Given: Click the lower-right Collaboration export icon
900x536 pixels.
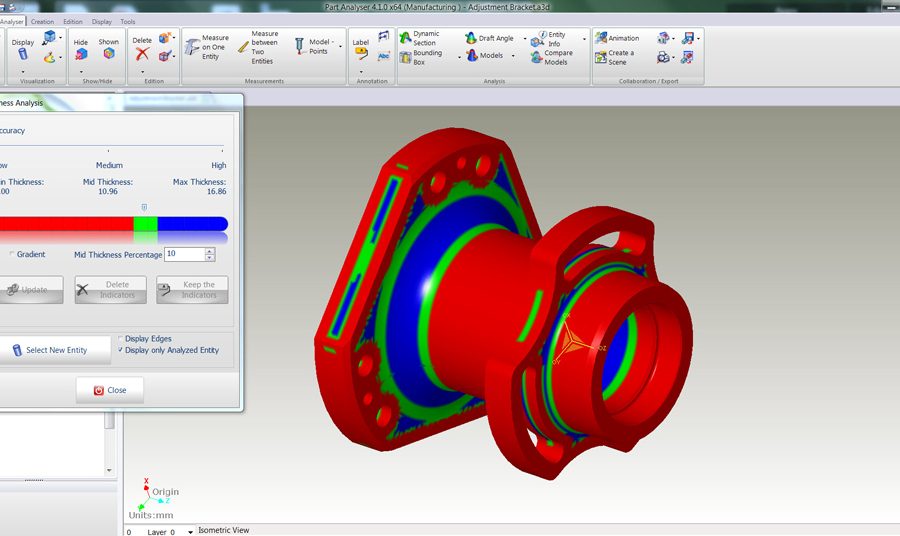Looking at the screenshot, I should 687,57.
